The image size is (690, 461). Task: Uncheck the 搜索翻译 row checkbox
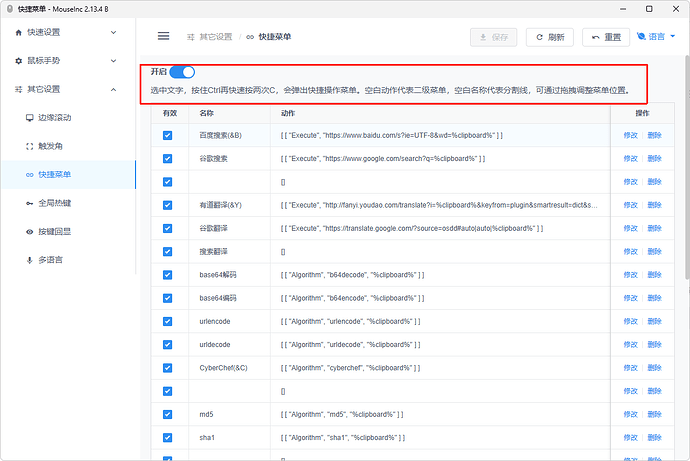[167, 252]
